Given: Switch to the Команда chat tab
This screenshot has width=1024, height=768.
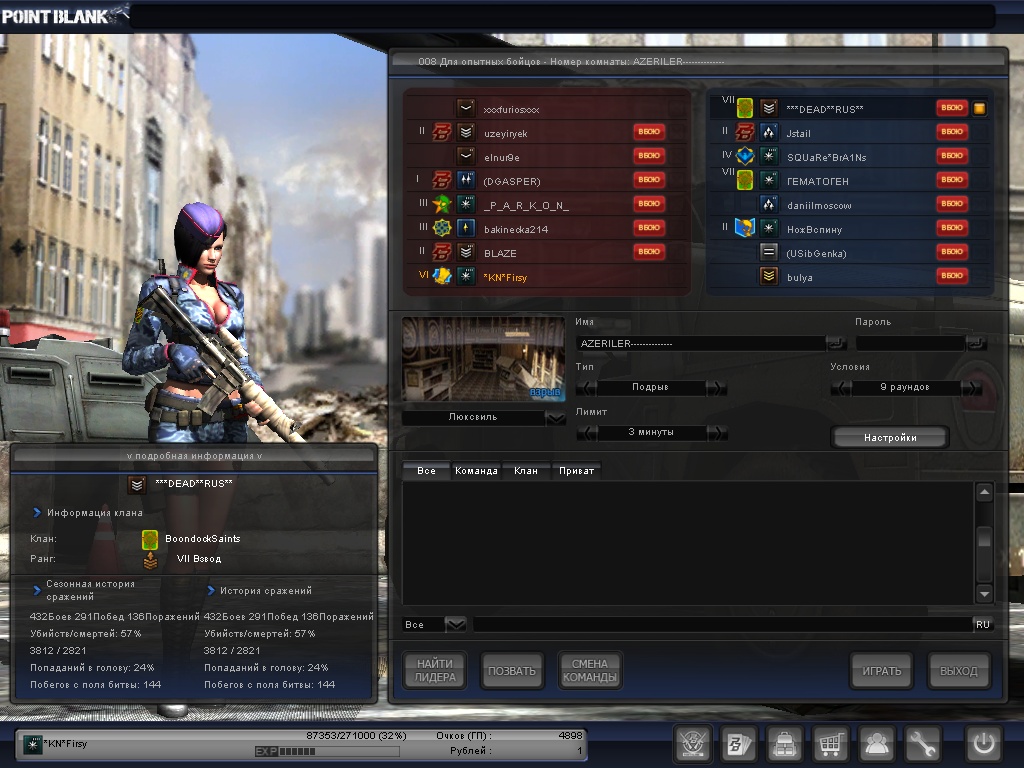Looking at the screenshot, I should point(476,470).
